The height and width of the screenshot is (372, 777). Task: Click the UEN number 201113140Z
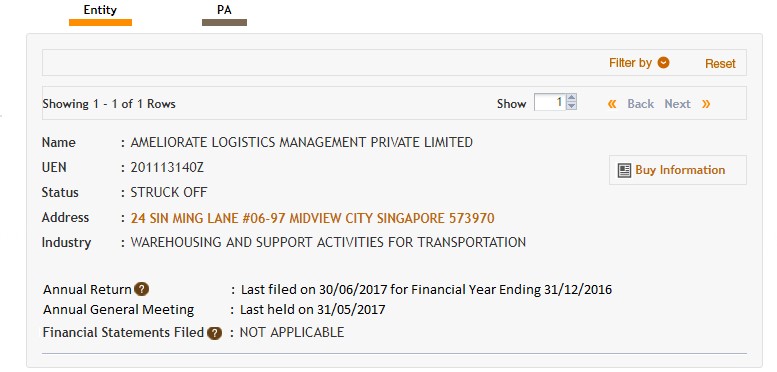167,168
